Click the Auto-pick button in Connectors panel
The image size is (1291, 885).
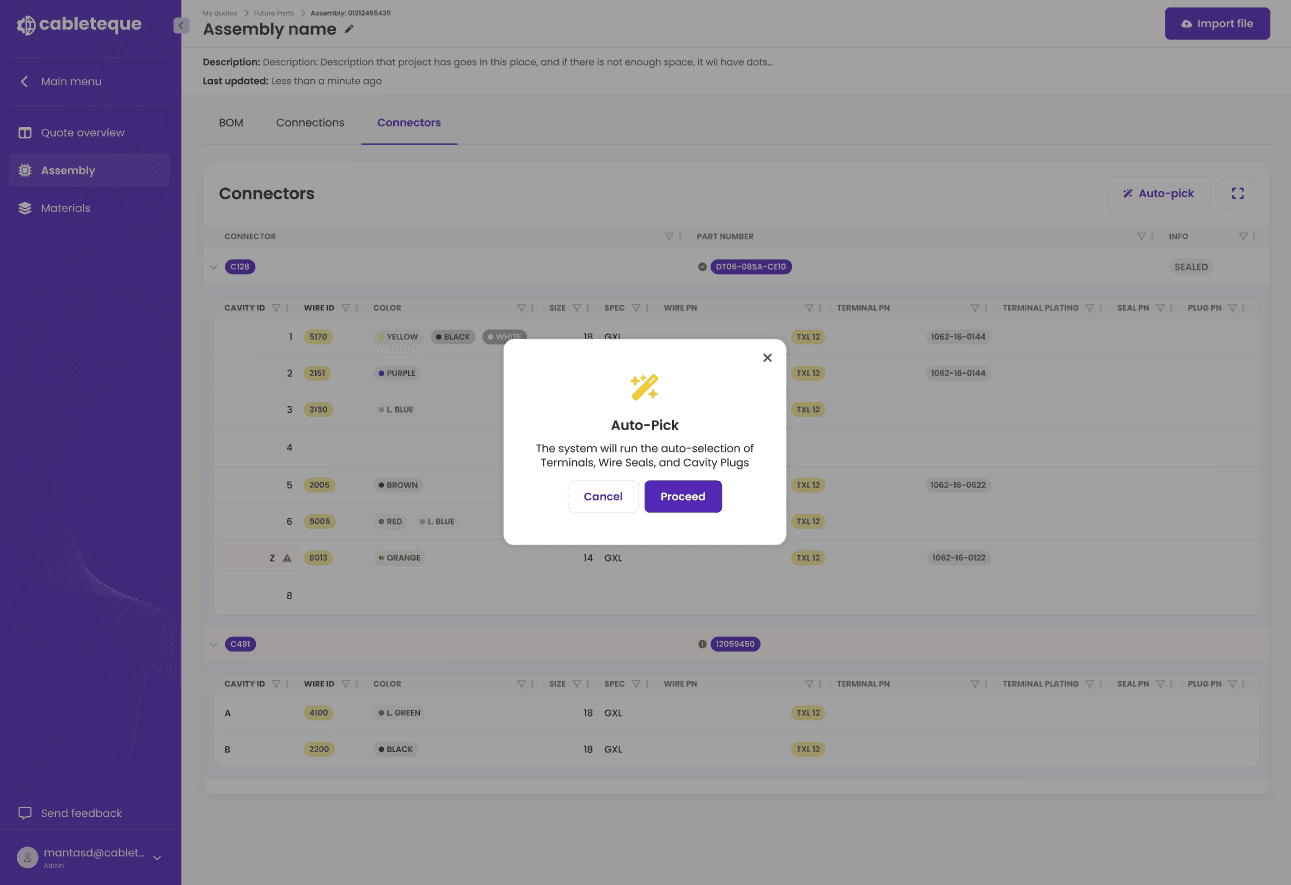(1158, 193)
